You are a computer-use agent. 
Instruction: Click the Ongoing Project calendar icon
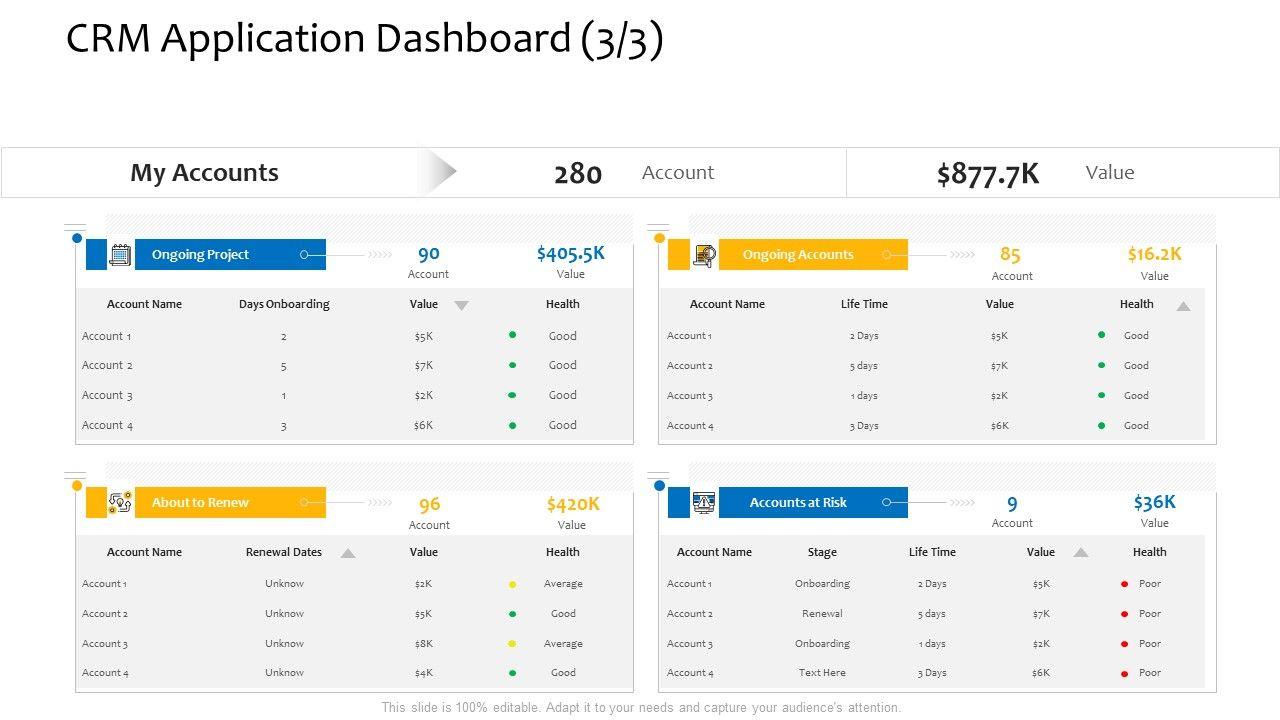coord(120,254)
